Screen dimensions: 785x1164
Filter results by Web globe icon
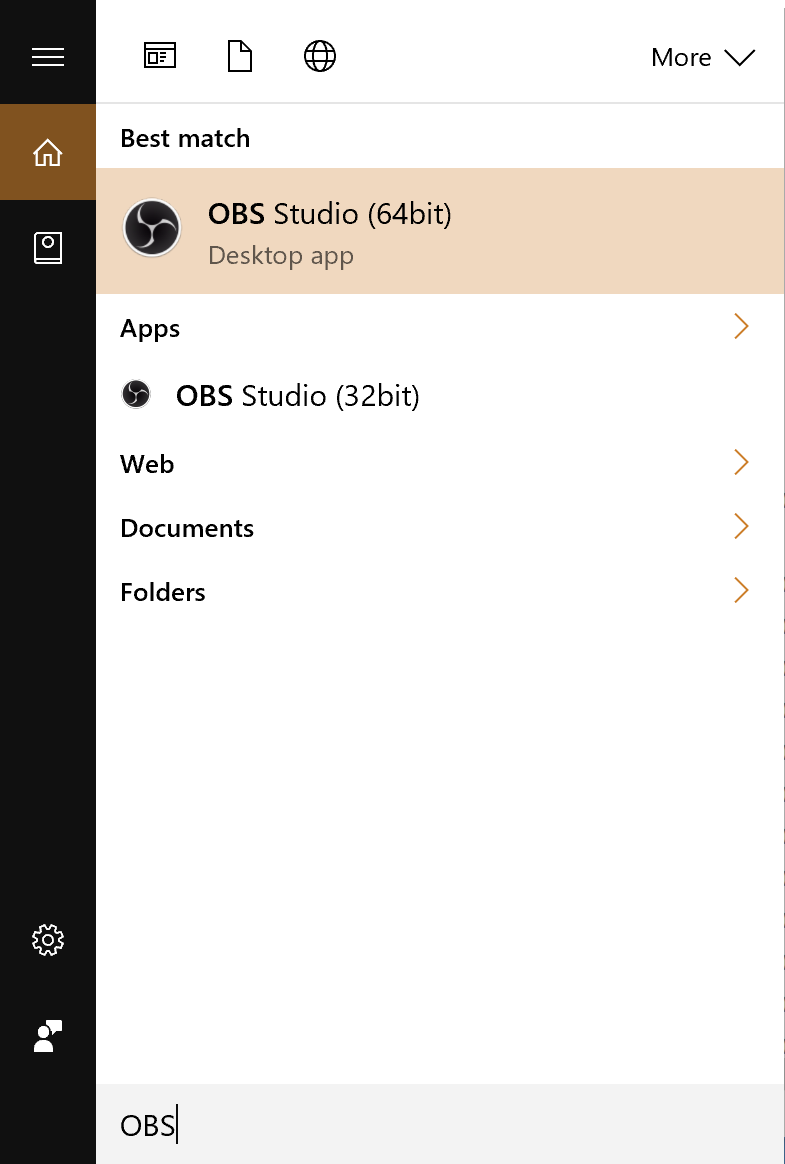click(320, 57)
